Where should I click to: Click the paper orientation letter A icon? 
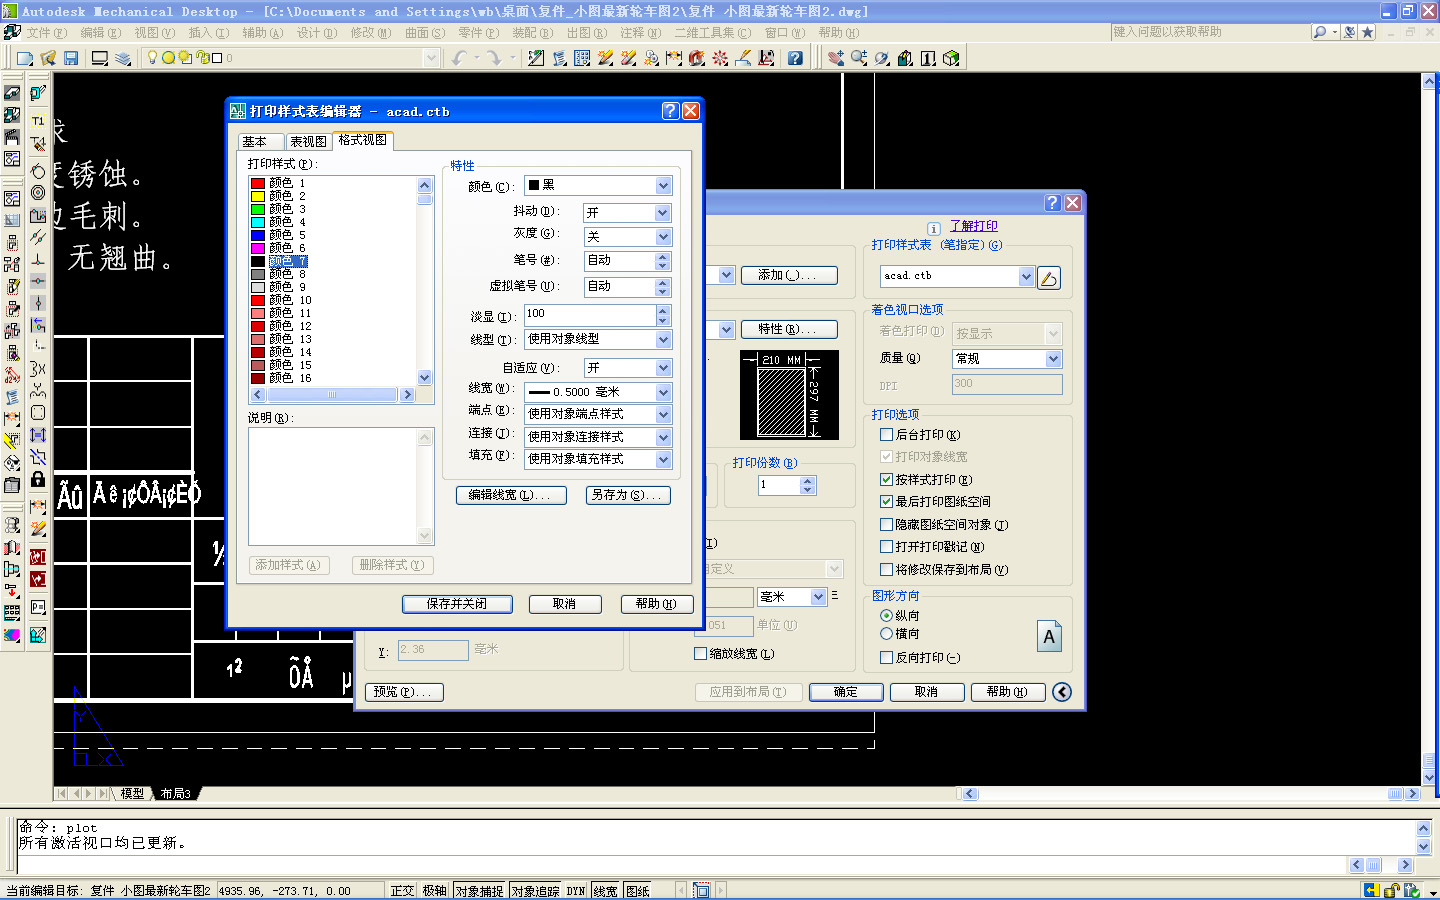pos(1049,636)
